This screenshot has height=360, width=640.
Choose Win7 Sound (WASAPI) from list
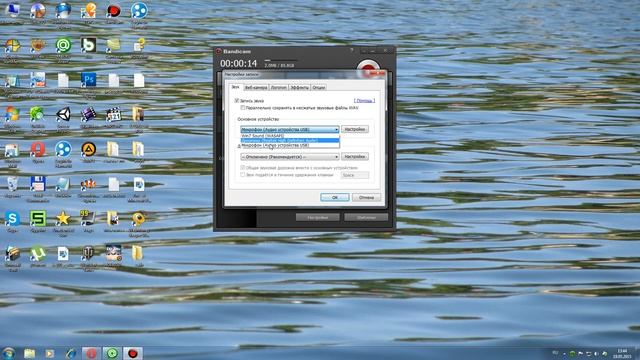click(290, 136)
